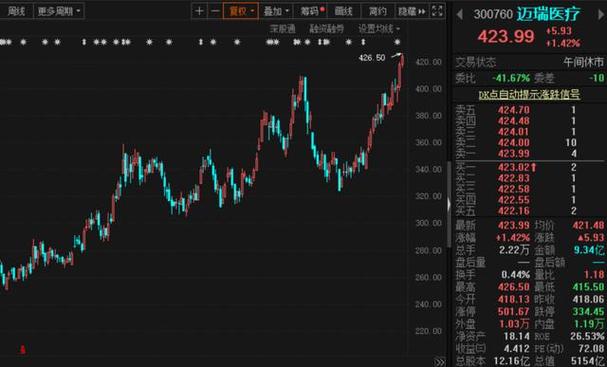Select the 周线 weekly period tab

click(x=16, y=11)
